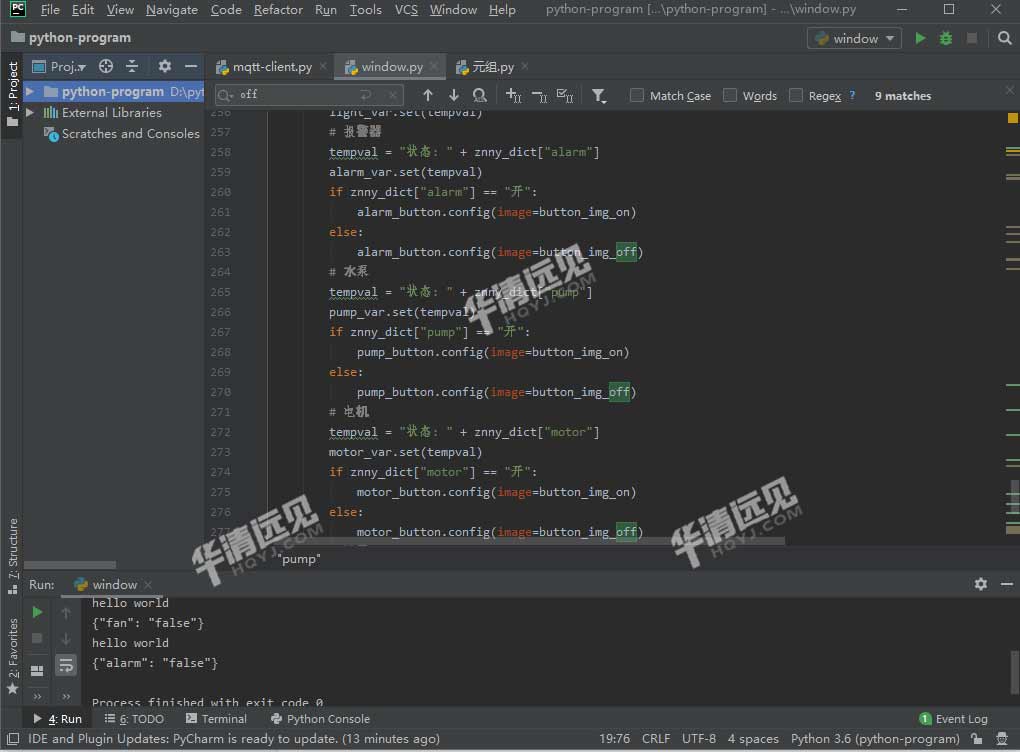The image size is (1020, 752).
Task: Click Run console vertical scrollbar
Action: pyautogui.click(x=1014, y=672)
